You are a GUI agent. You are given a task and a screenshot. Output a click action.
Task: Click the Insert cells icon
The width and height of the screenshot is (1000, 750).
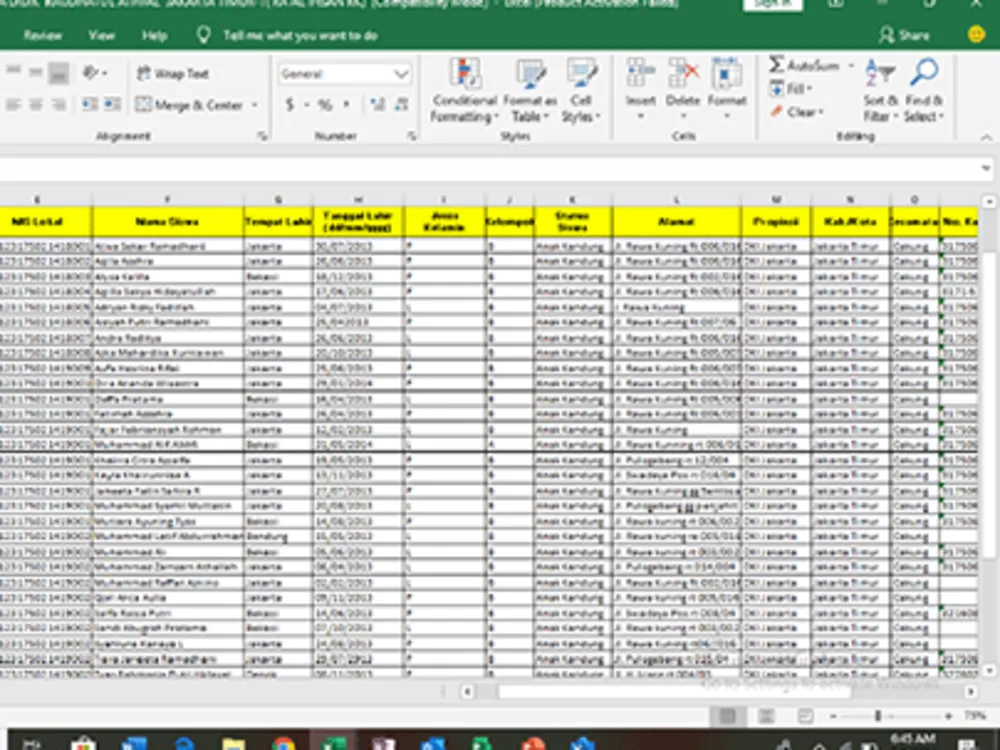click(x=640, y=74)
